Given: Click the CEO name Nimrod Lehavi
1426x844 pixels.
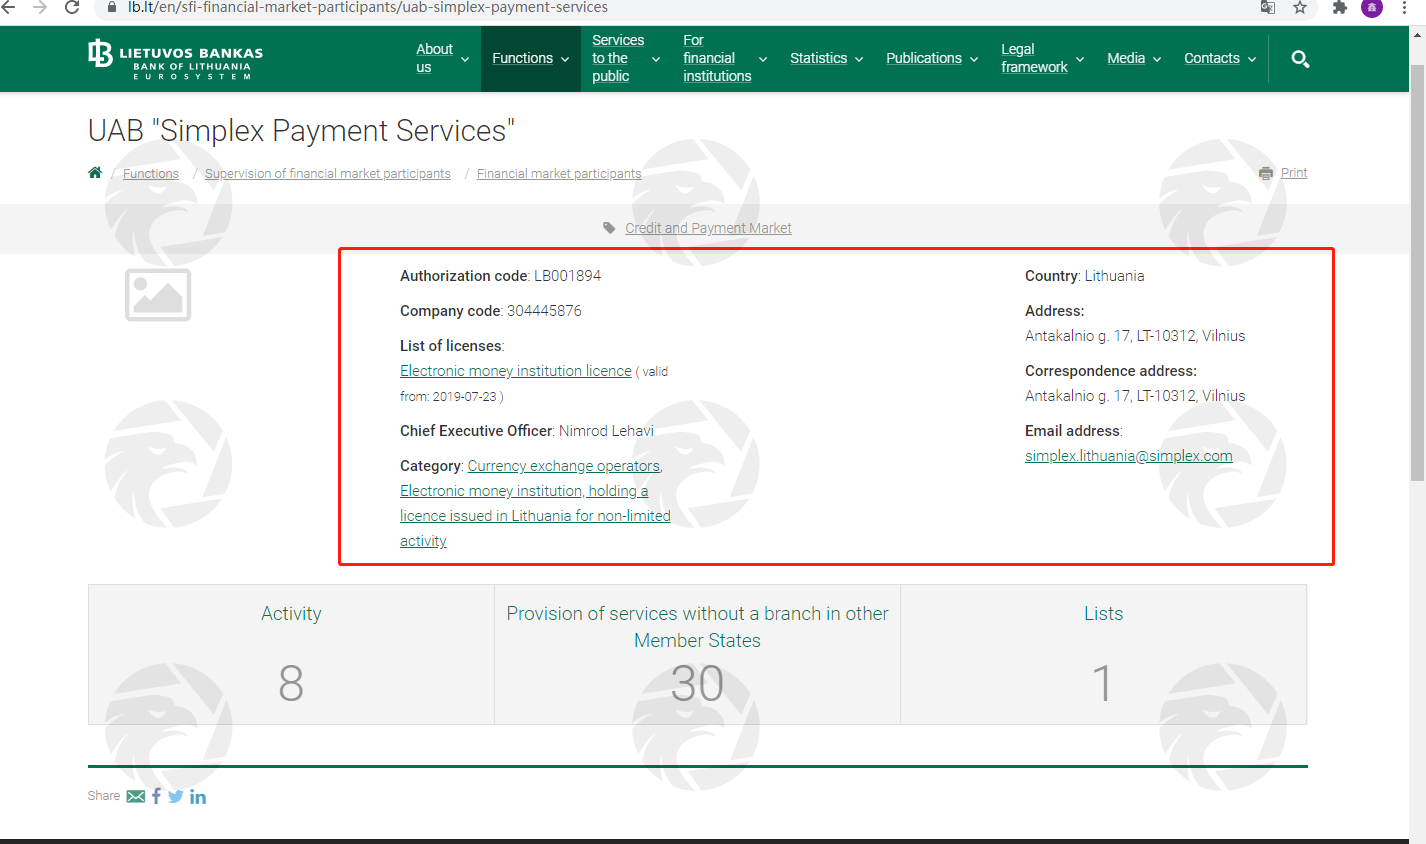Looking at the screenshot, I should click(x=606, y=431).
